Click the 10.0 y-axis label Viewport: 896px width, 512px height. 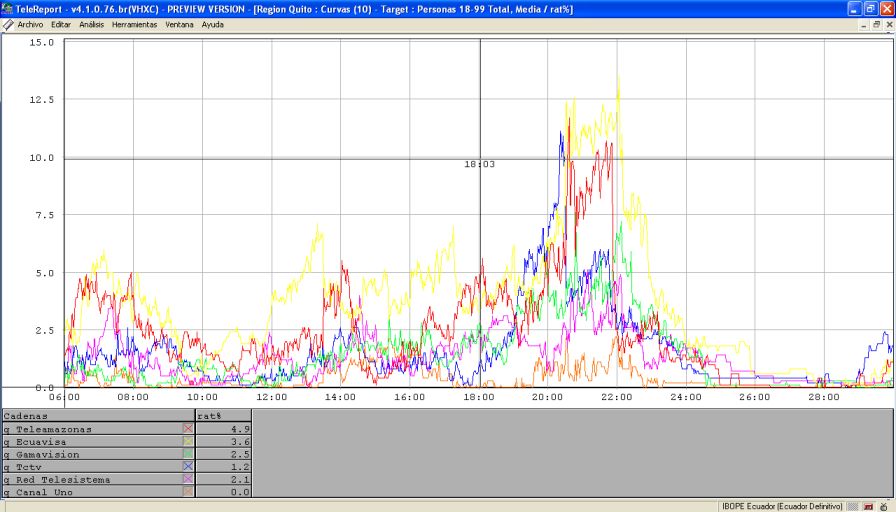[42, 158]
